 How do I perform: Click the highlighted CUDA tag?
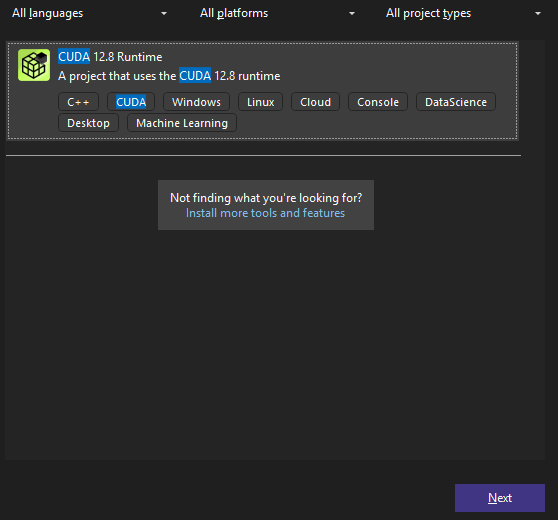pyautogui.click(x=131, y=102)
